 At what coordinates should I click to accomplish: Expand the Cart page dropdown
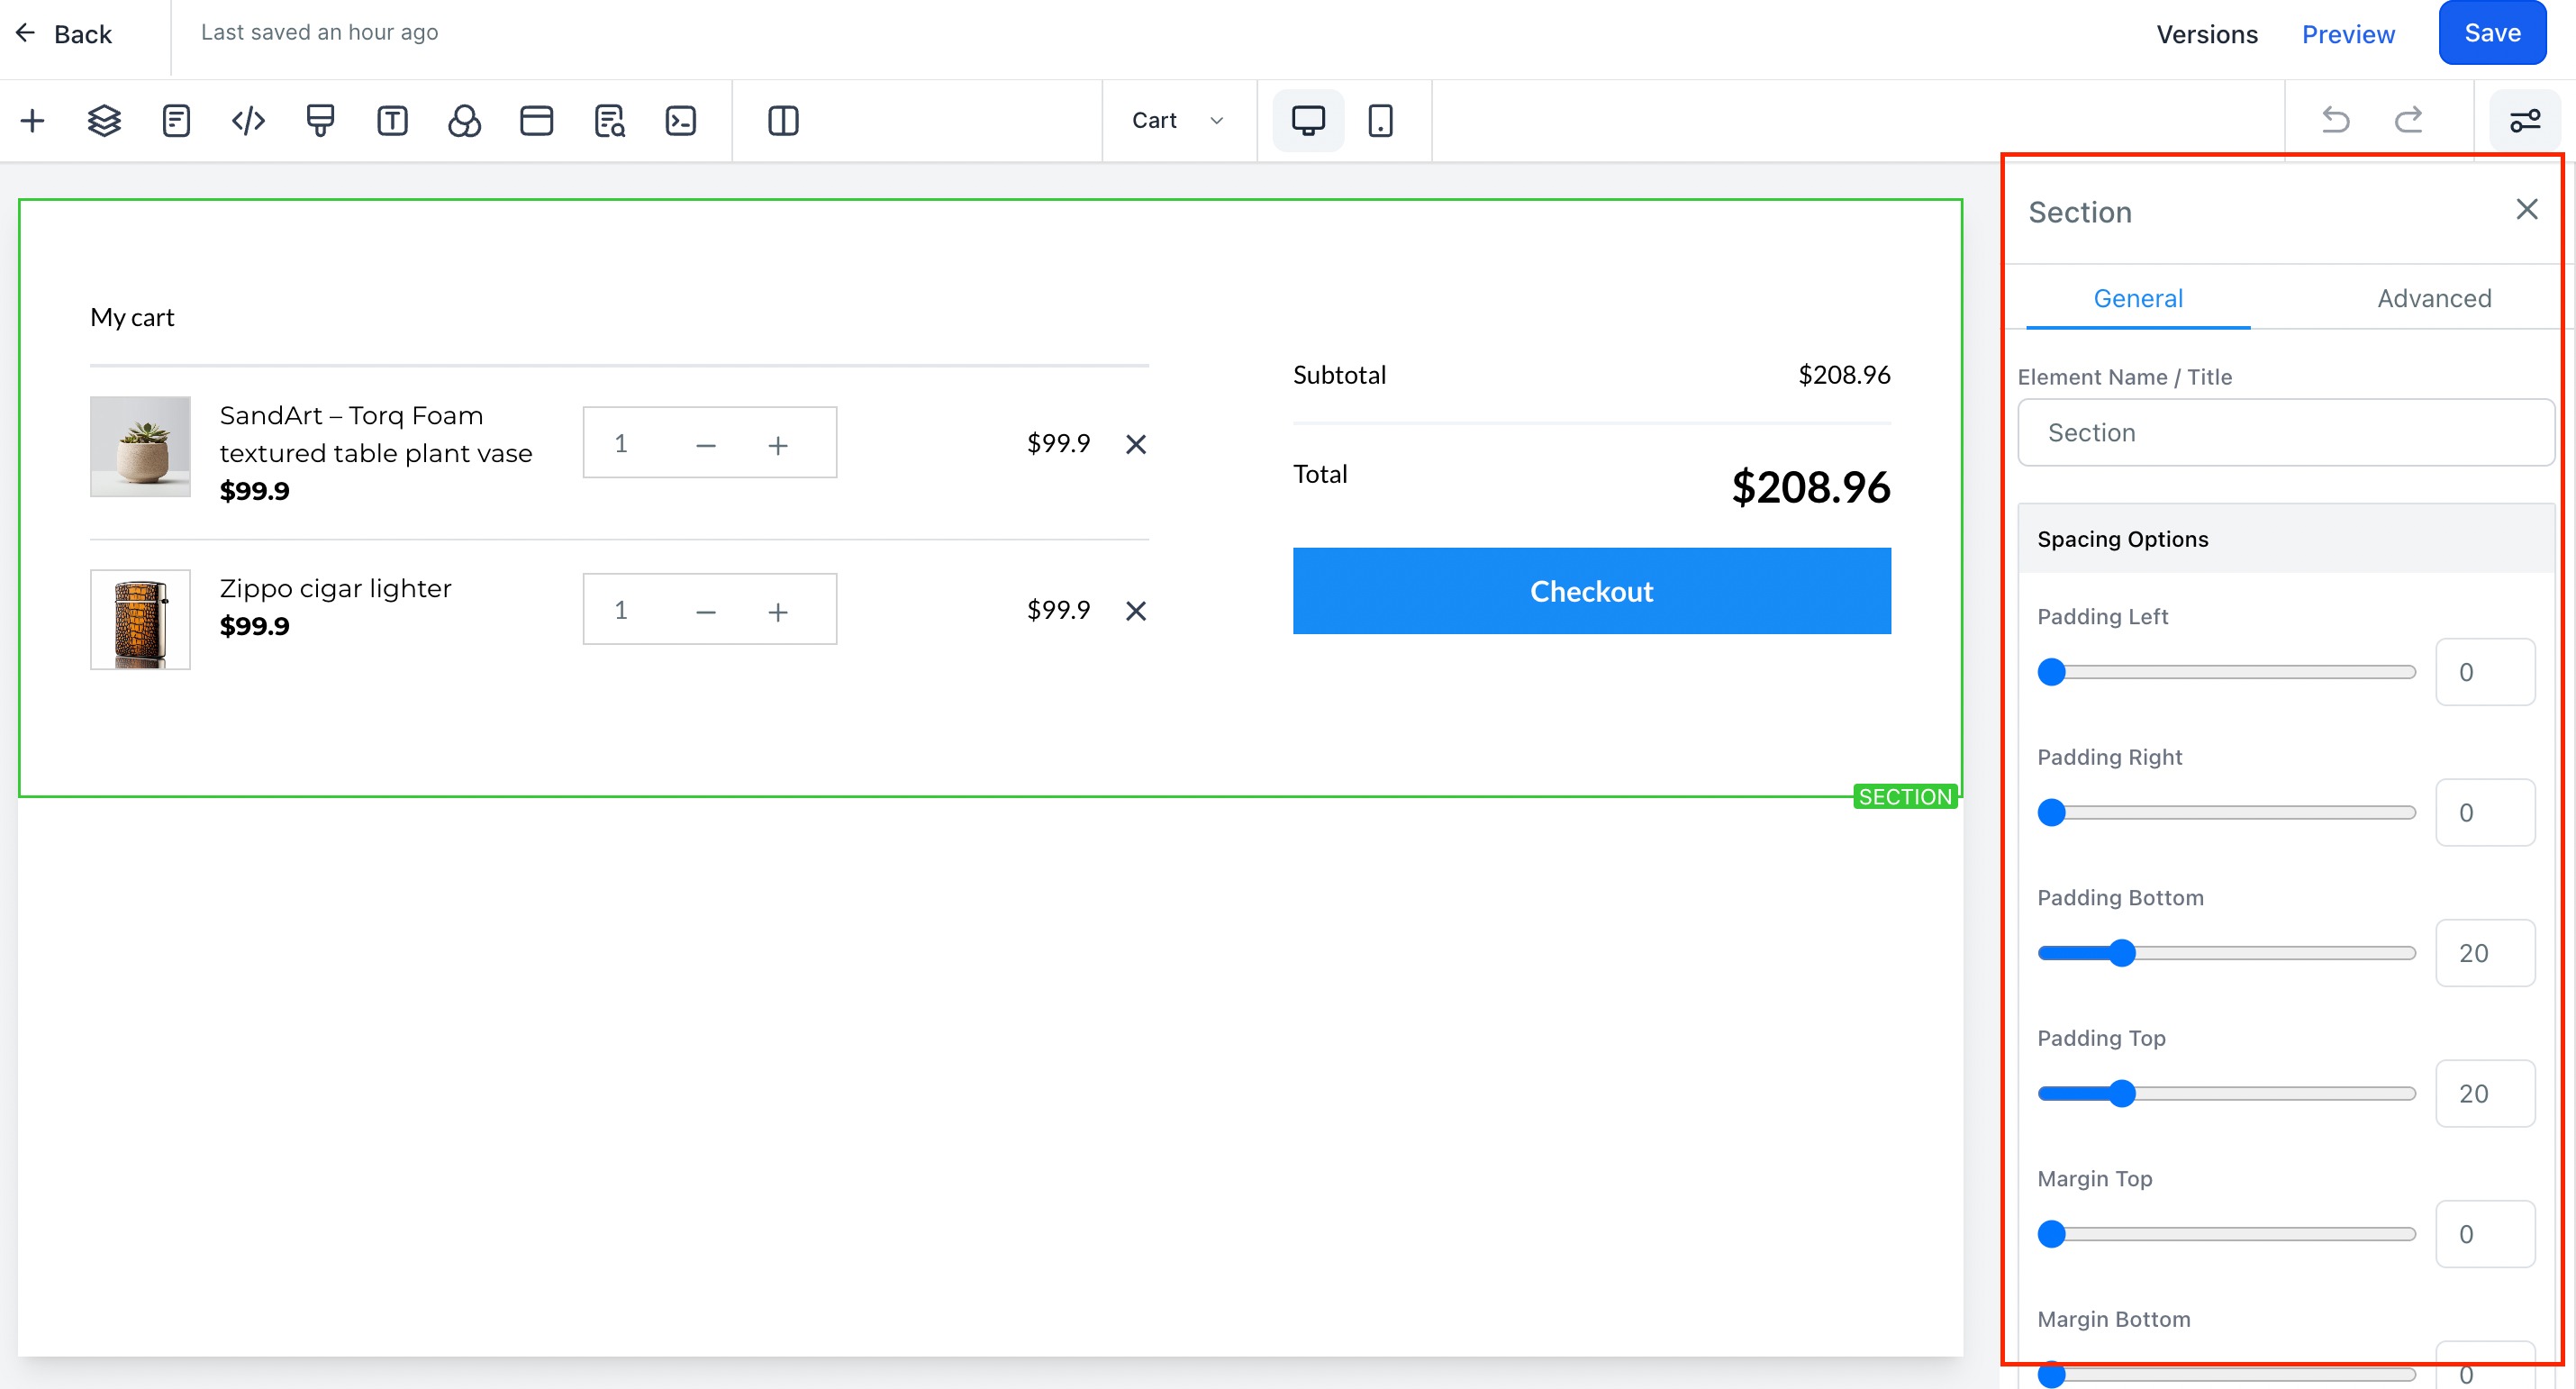click(x=1178, y=120)
